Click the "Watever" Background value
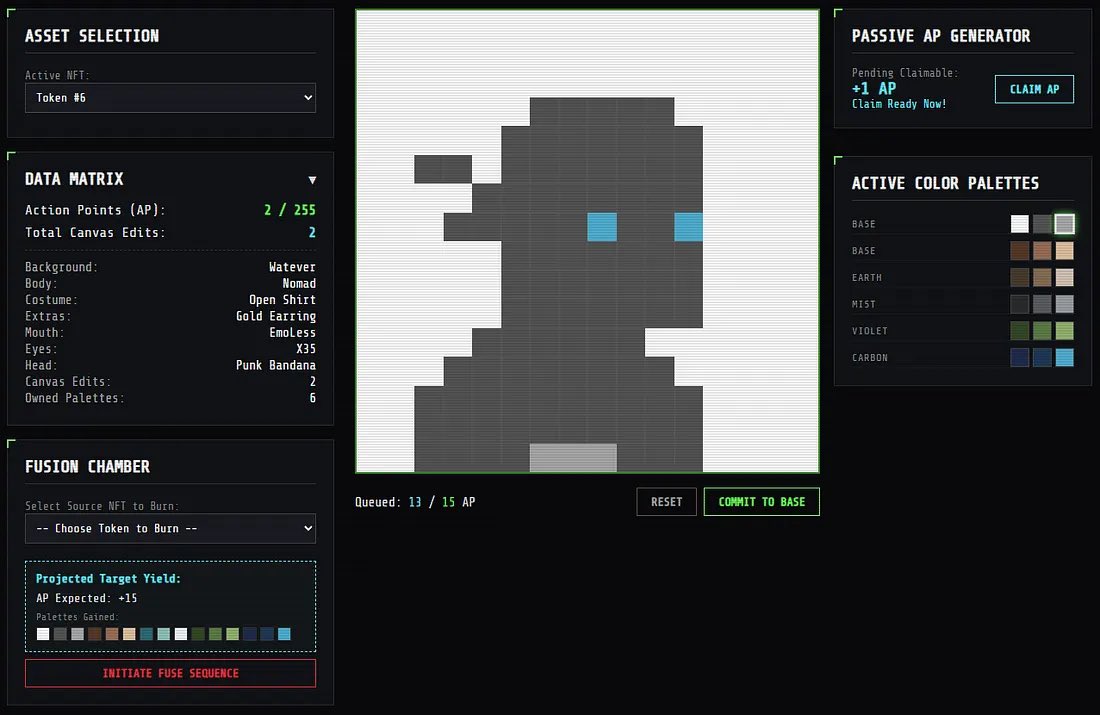This screenshot has height=715, width=1100. tap(292, 267)
